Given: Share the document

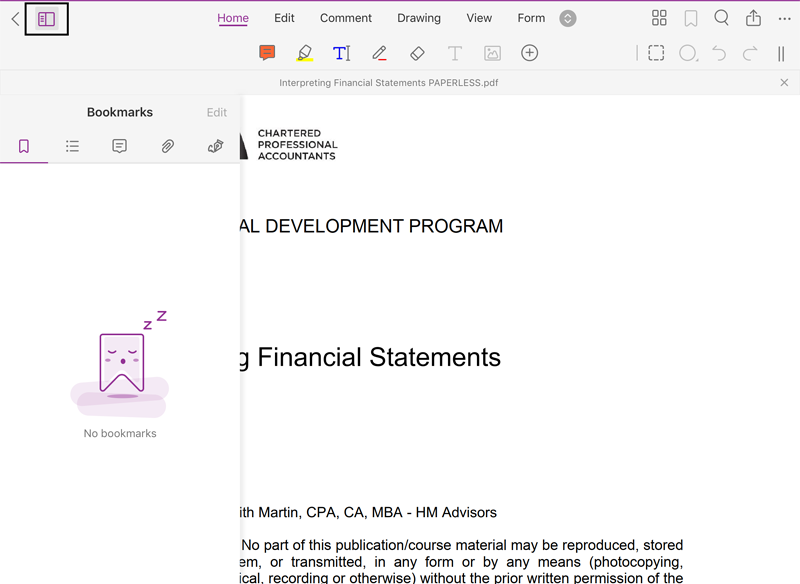Looking at the screenshot, I should (753, 18).
